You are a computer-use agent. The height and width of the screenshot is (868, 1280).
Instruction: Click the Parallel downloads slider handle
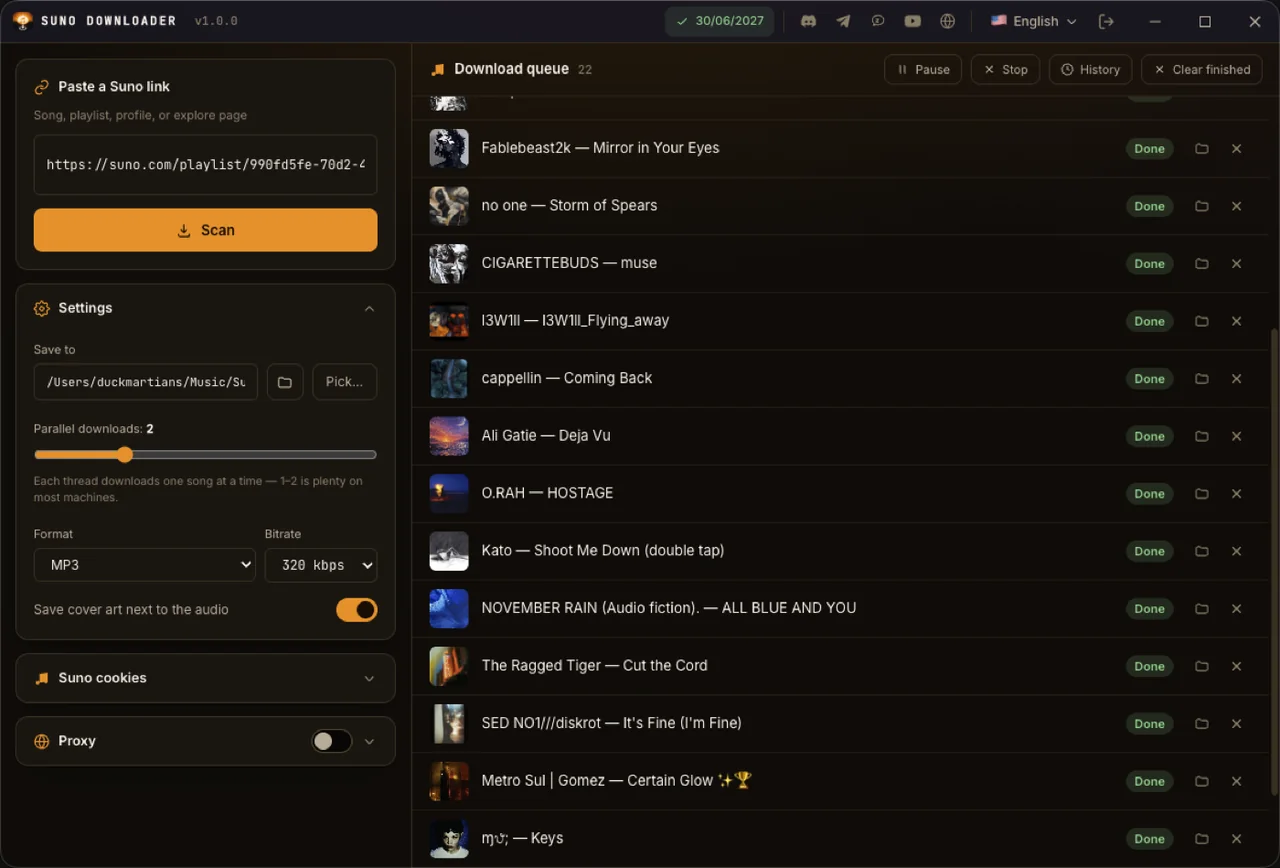(125, 455)
